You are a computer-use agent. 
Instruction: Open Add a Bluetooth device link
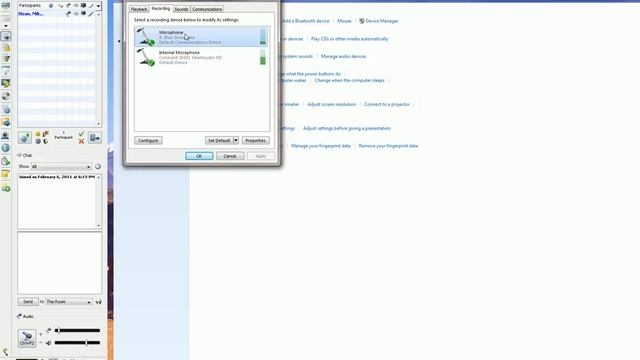pyautogui.click(x=306, y=21)
